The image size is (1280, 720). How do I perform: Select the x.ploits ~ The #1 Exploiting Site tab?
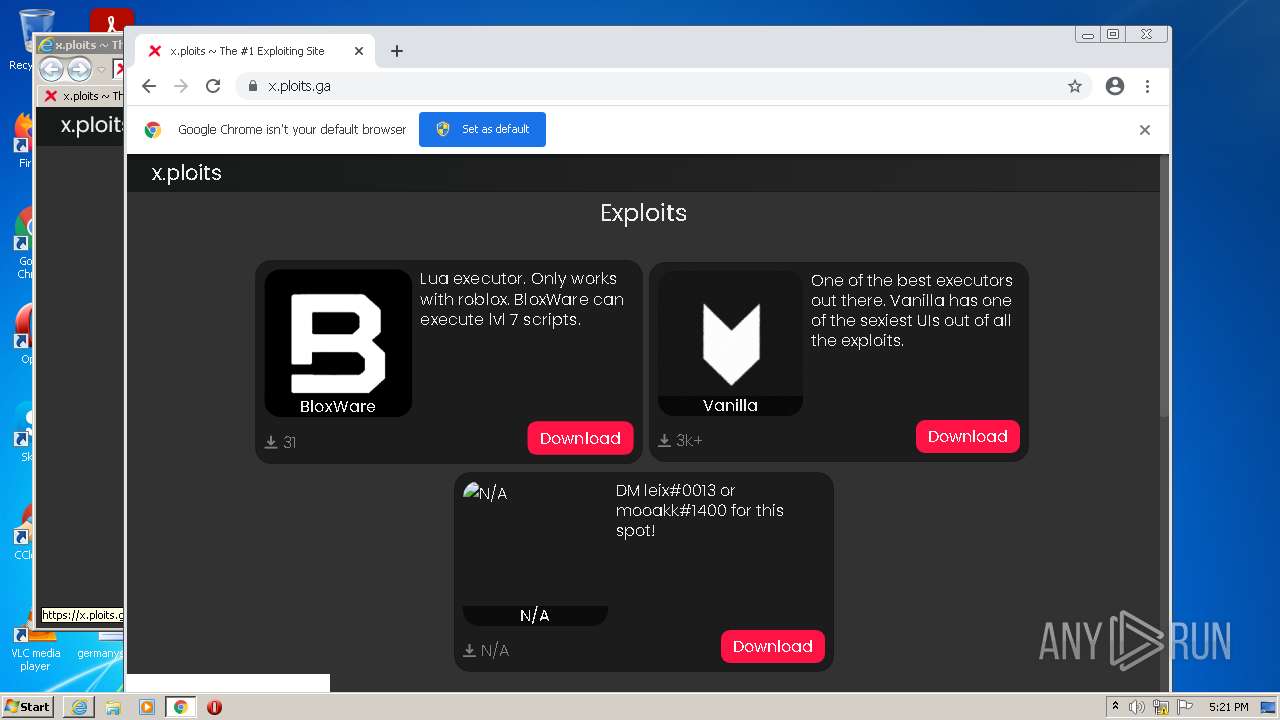tap(255, 51)
